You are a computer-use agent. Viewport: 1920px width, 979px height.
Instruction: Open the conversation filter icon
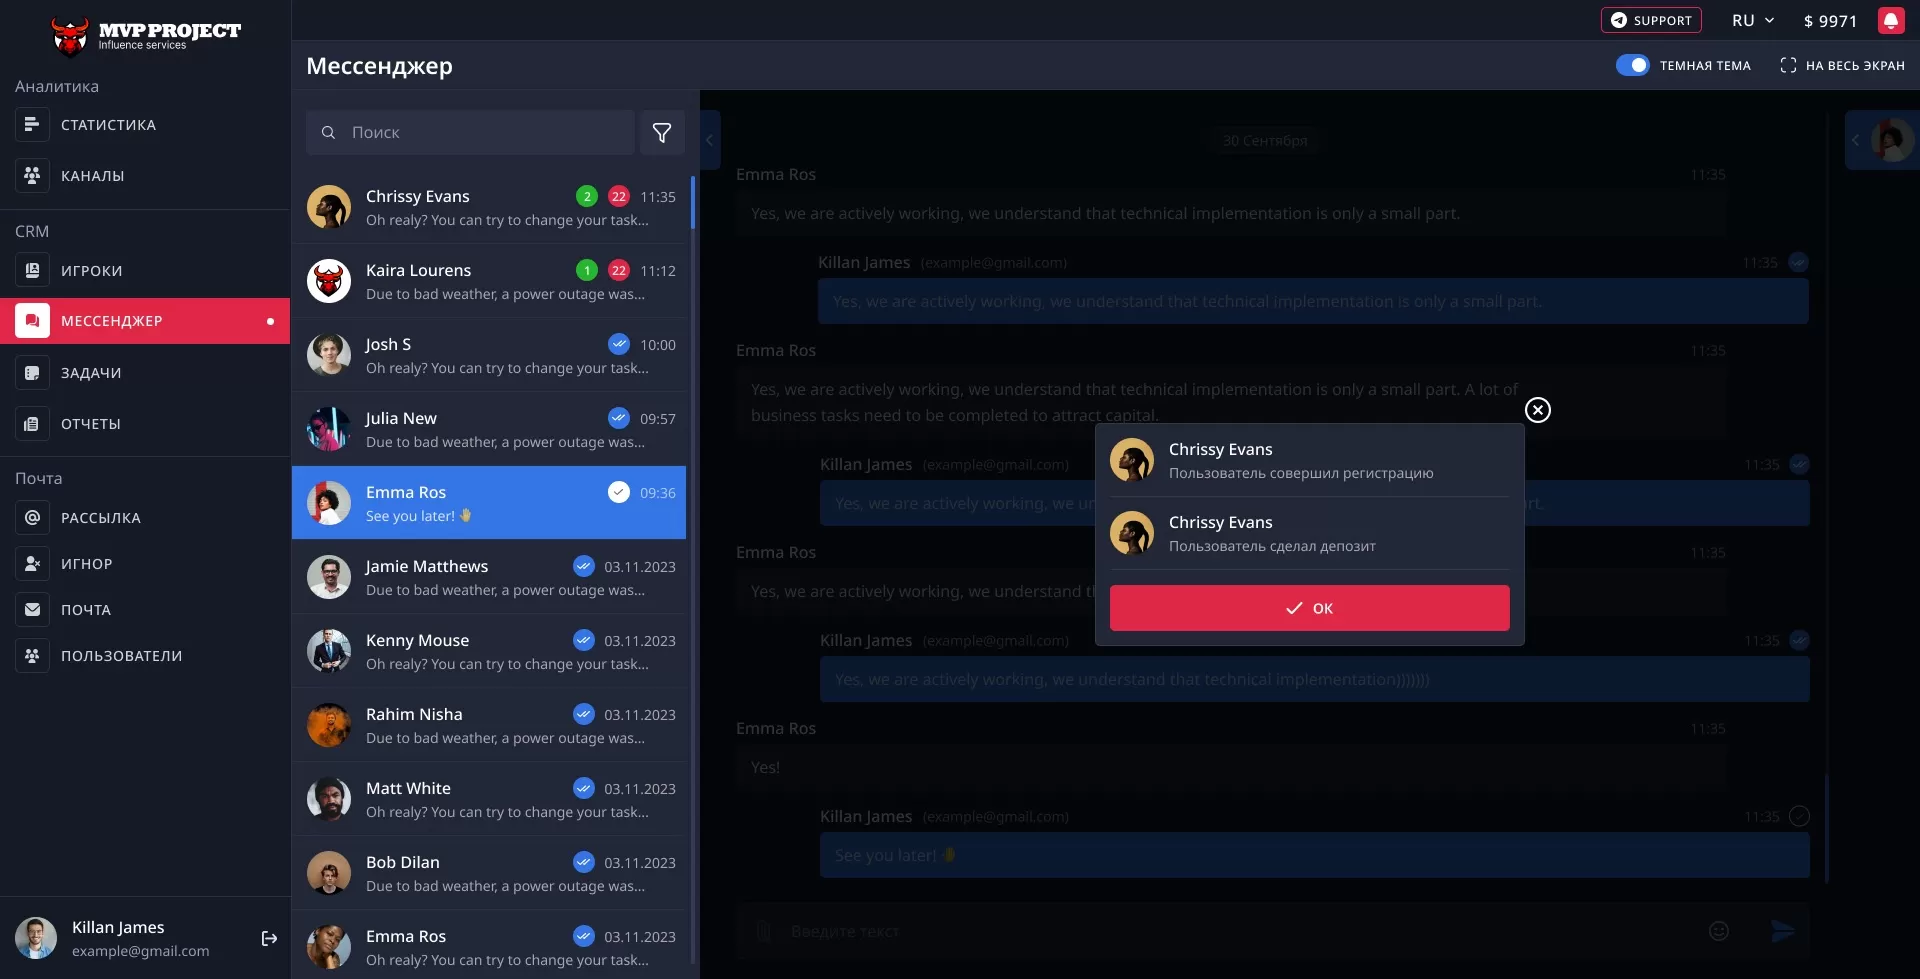(662, 132)
